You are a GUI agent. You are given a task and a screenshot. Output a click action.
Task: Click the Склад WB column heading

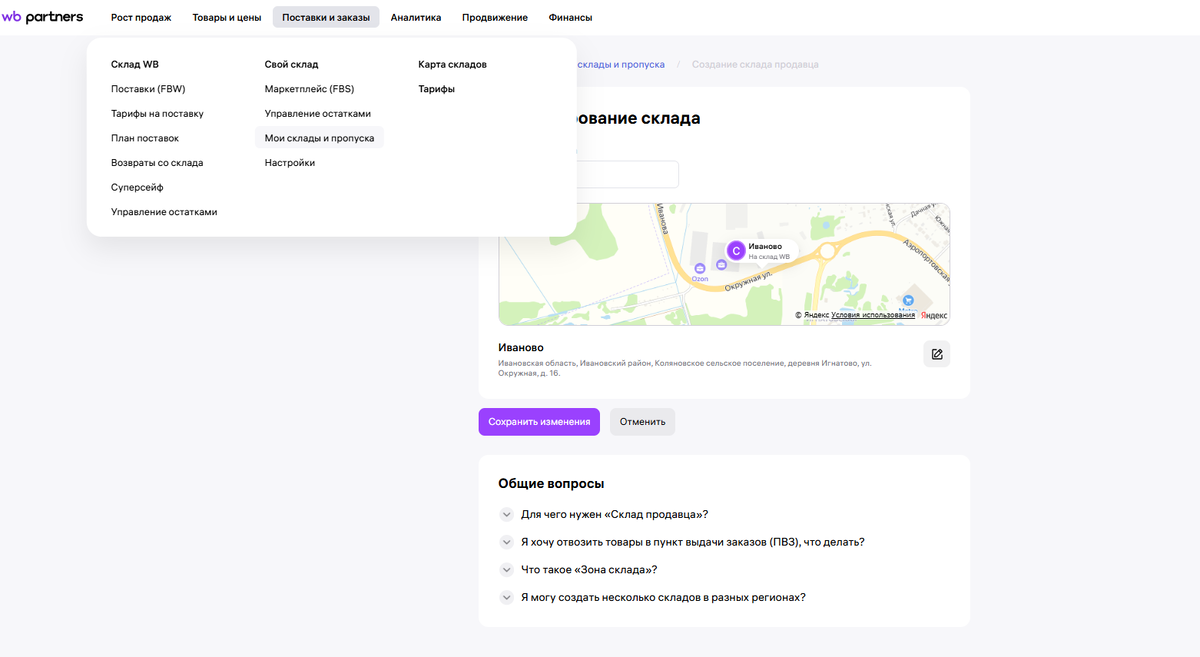[x=135, y=64]
